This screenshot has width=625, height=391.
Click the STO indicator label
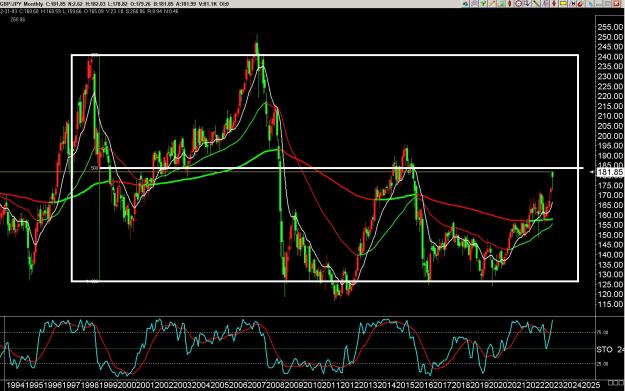[605, 350]
